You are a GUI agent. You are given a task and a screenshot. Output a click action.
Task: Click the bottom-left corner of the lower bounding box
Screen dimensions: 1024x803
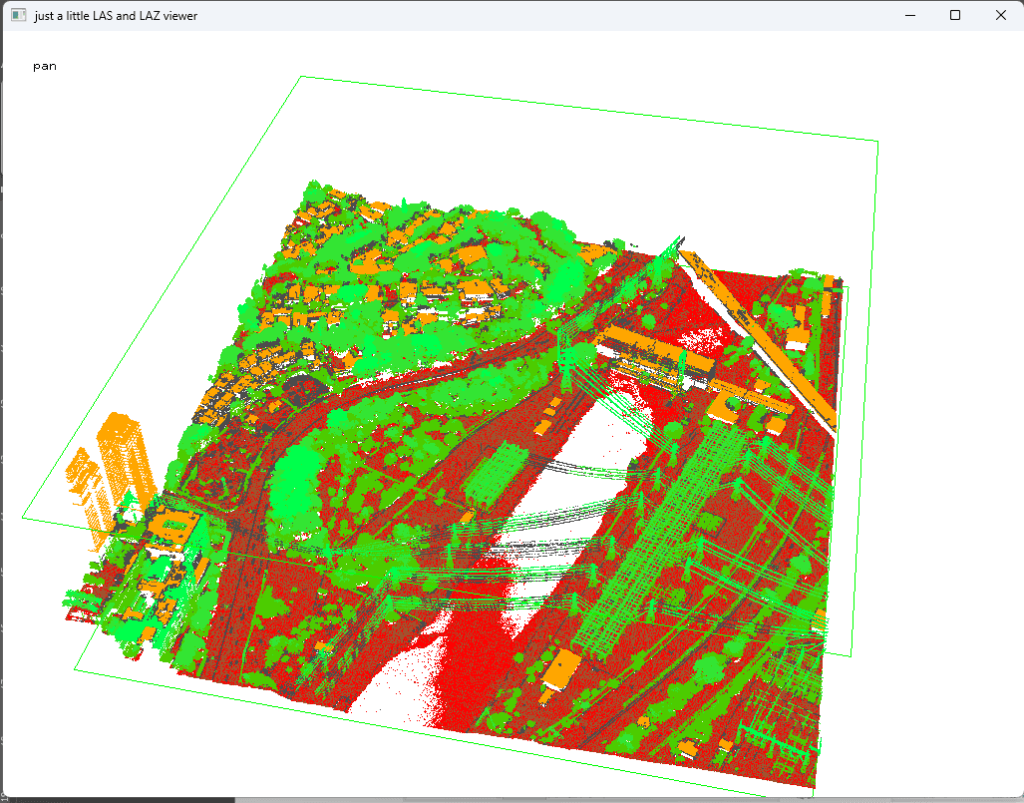pos(76,669)
